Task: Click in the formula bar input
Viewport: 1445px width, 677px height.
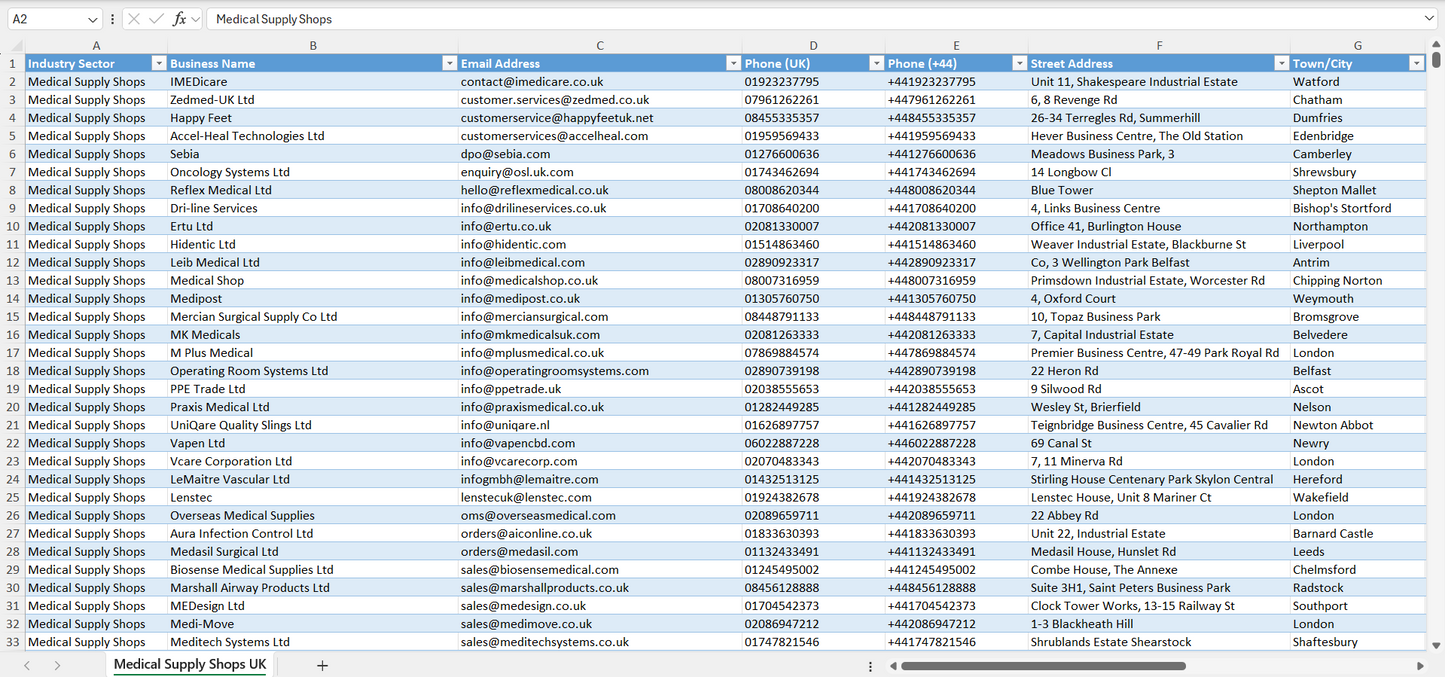Action: coord(820,19)
